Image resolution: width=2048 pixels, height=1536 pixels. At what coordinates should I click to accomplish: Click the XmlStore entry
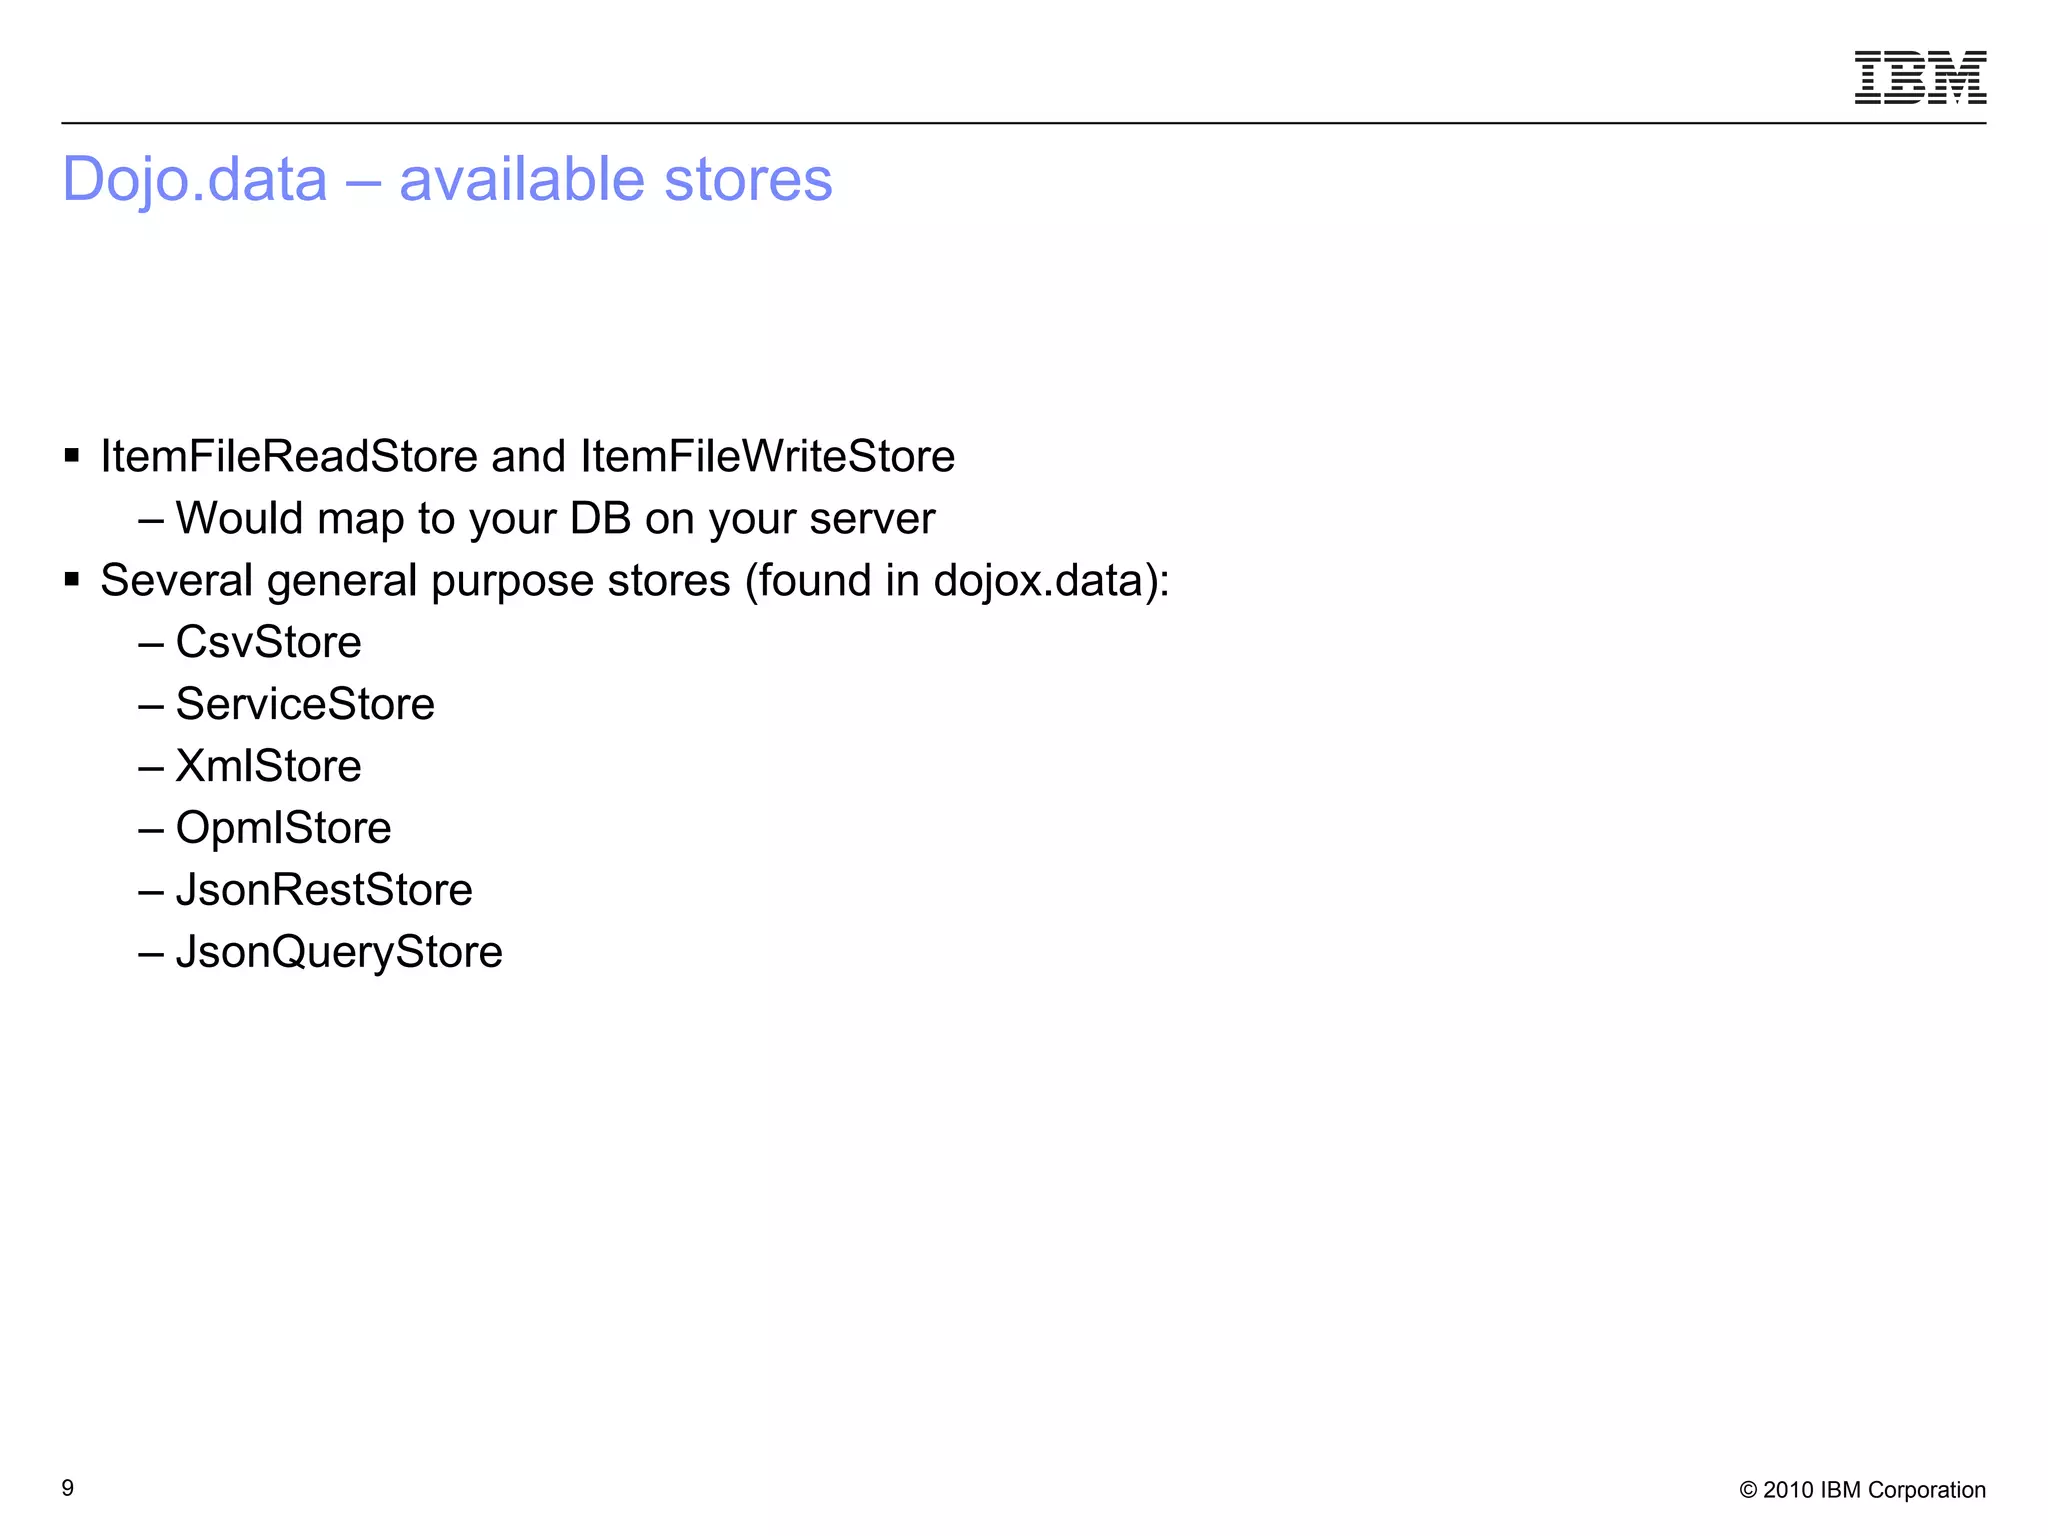[268, 766]
